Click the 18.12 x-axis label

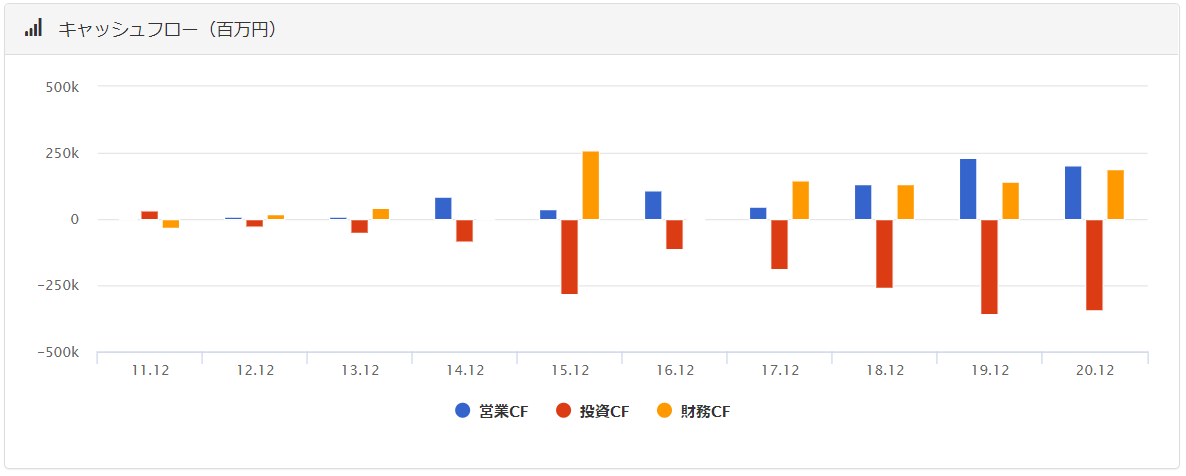click(886, 371)
